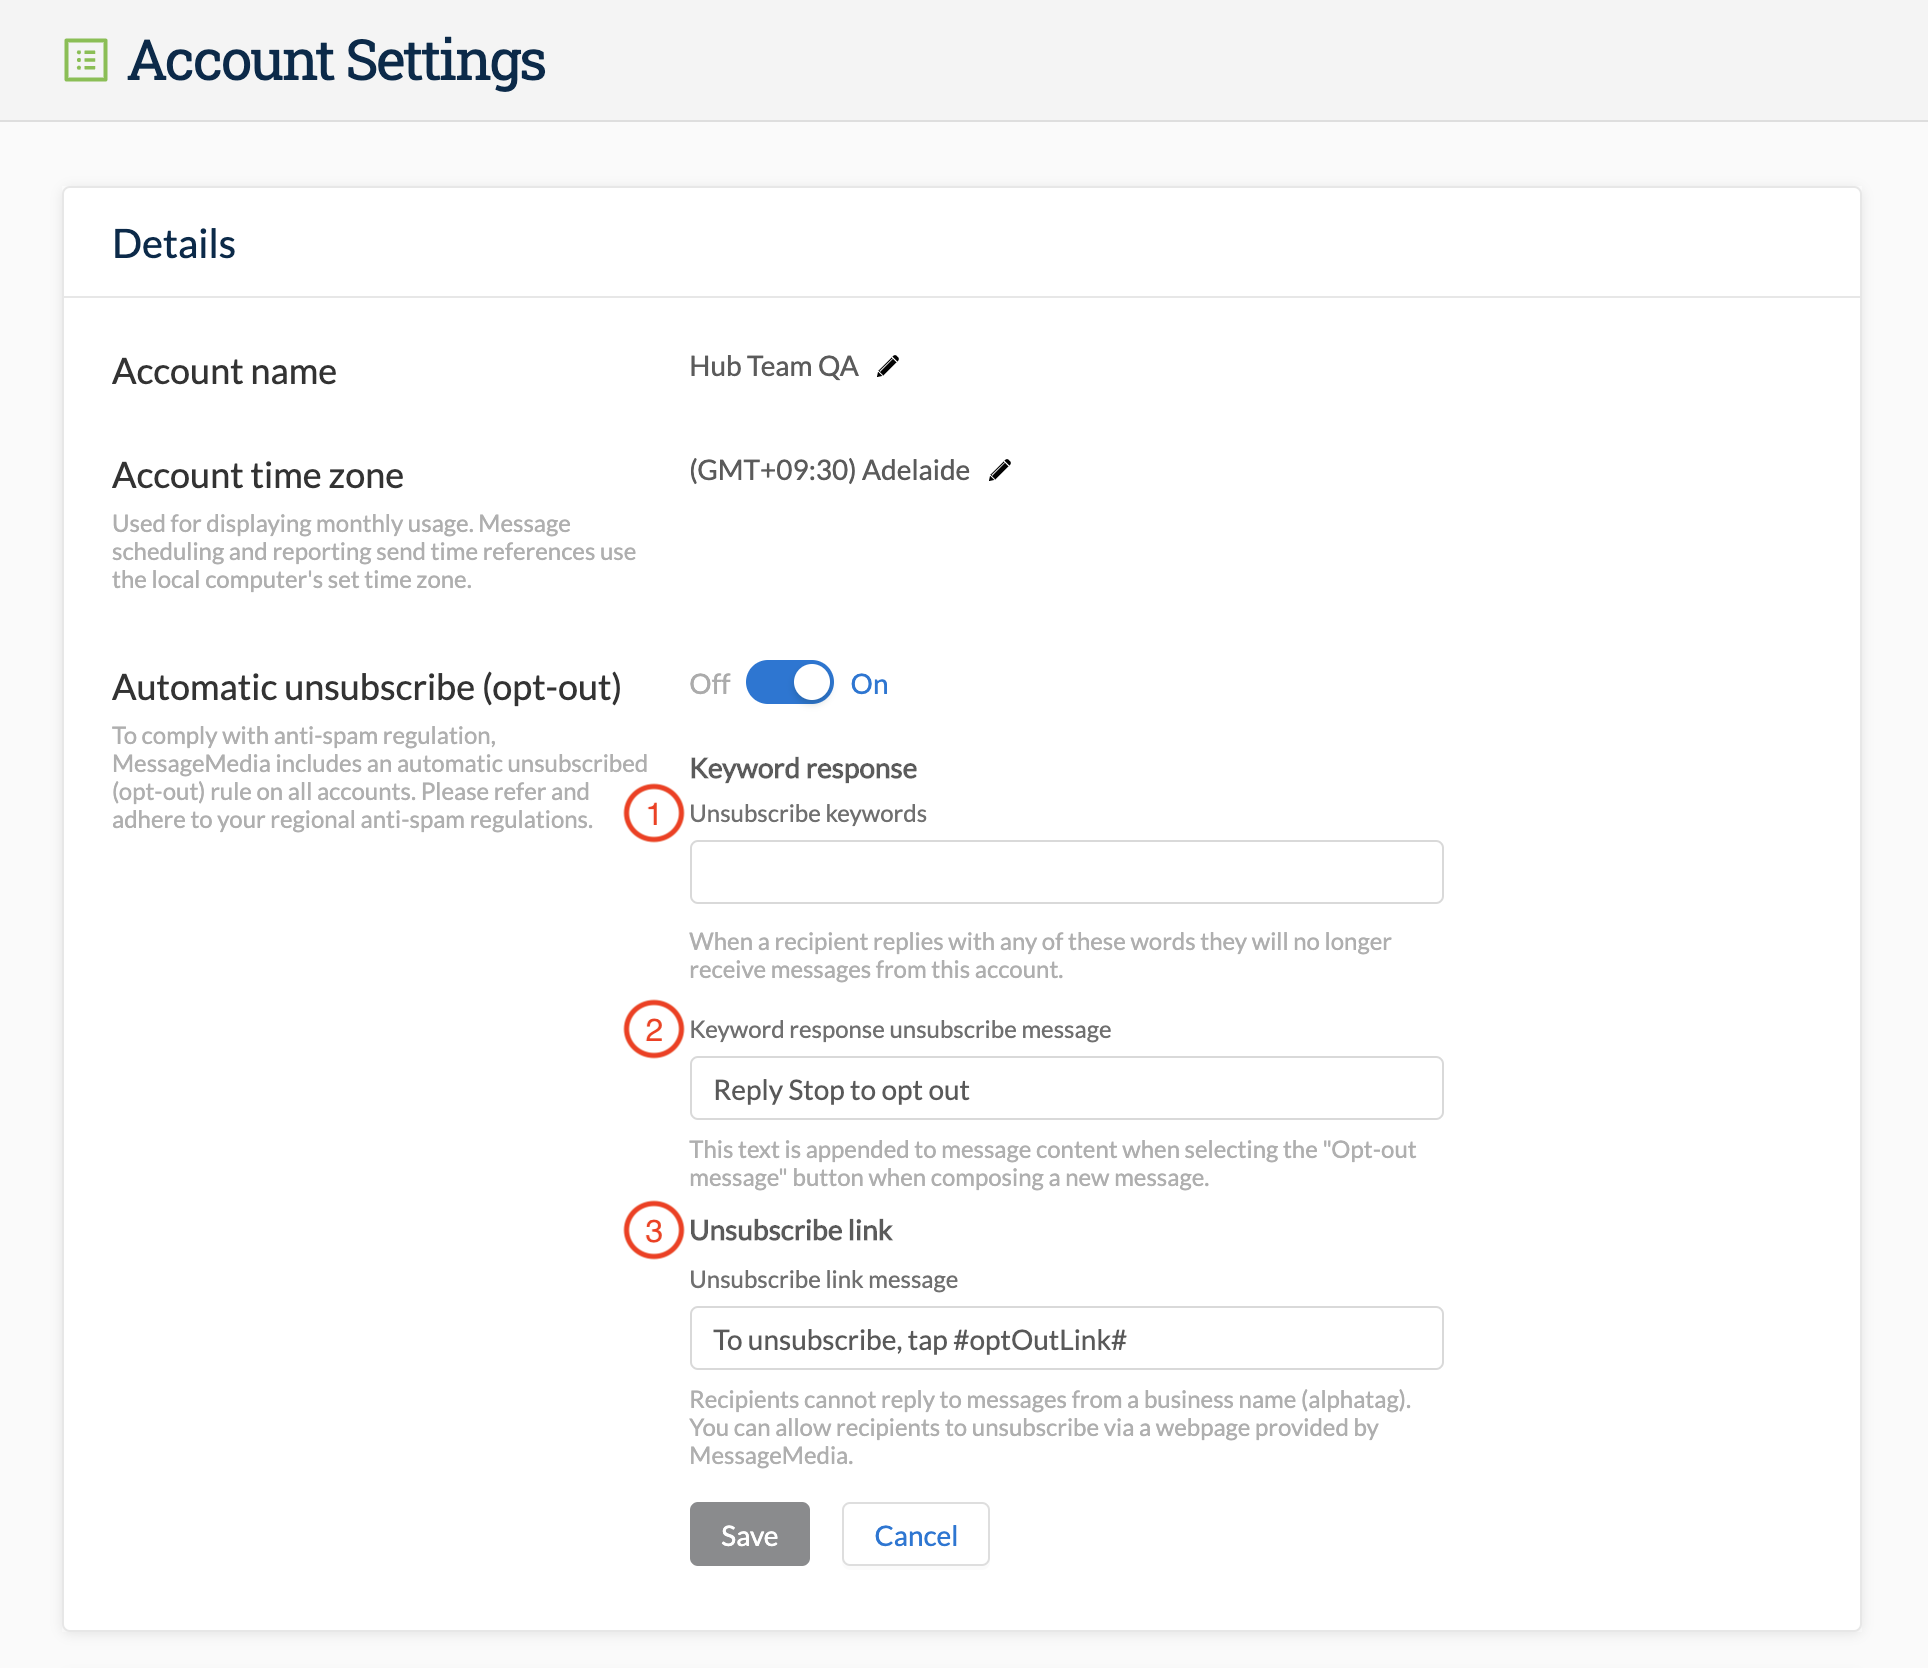Click the red annotation marker numbered 3

pos(654,1231)
